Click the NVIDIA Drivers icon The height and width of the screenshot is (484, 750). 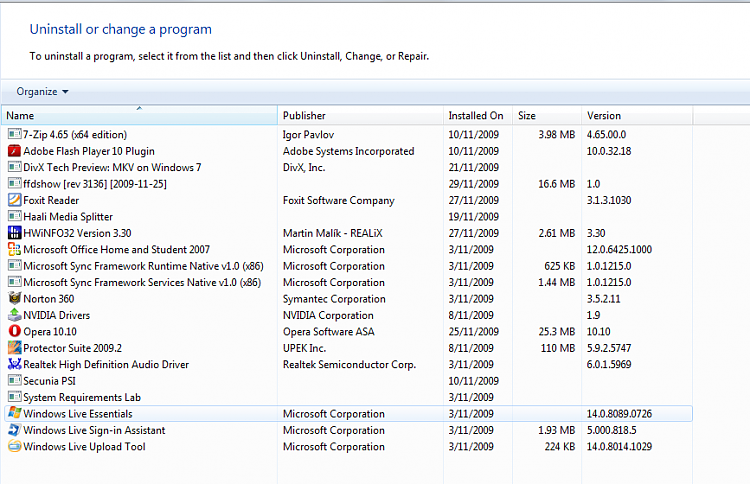tap(15, 315)
